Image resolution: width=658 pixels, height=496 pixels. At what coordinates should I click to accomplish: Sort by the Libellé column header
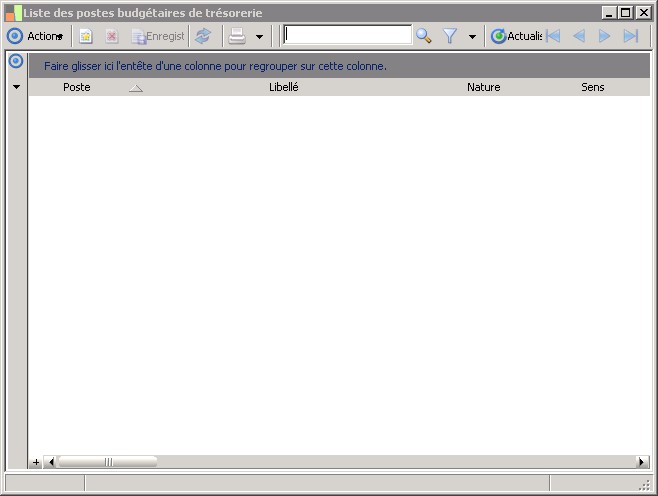[x=284, y=87]
